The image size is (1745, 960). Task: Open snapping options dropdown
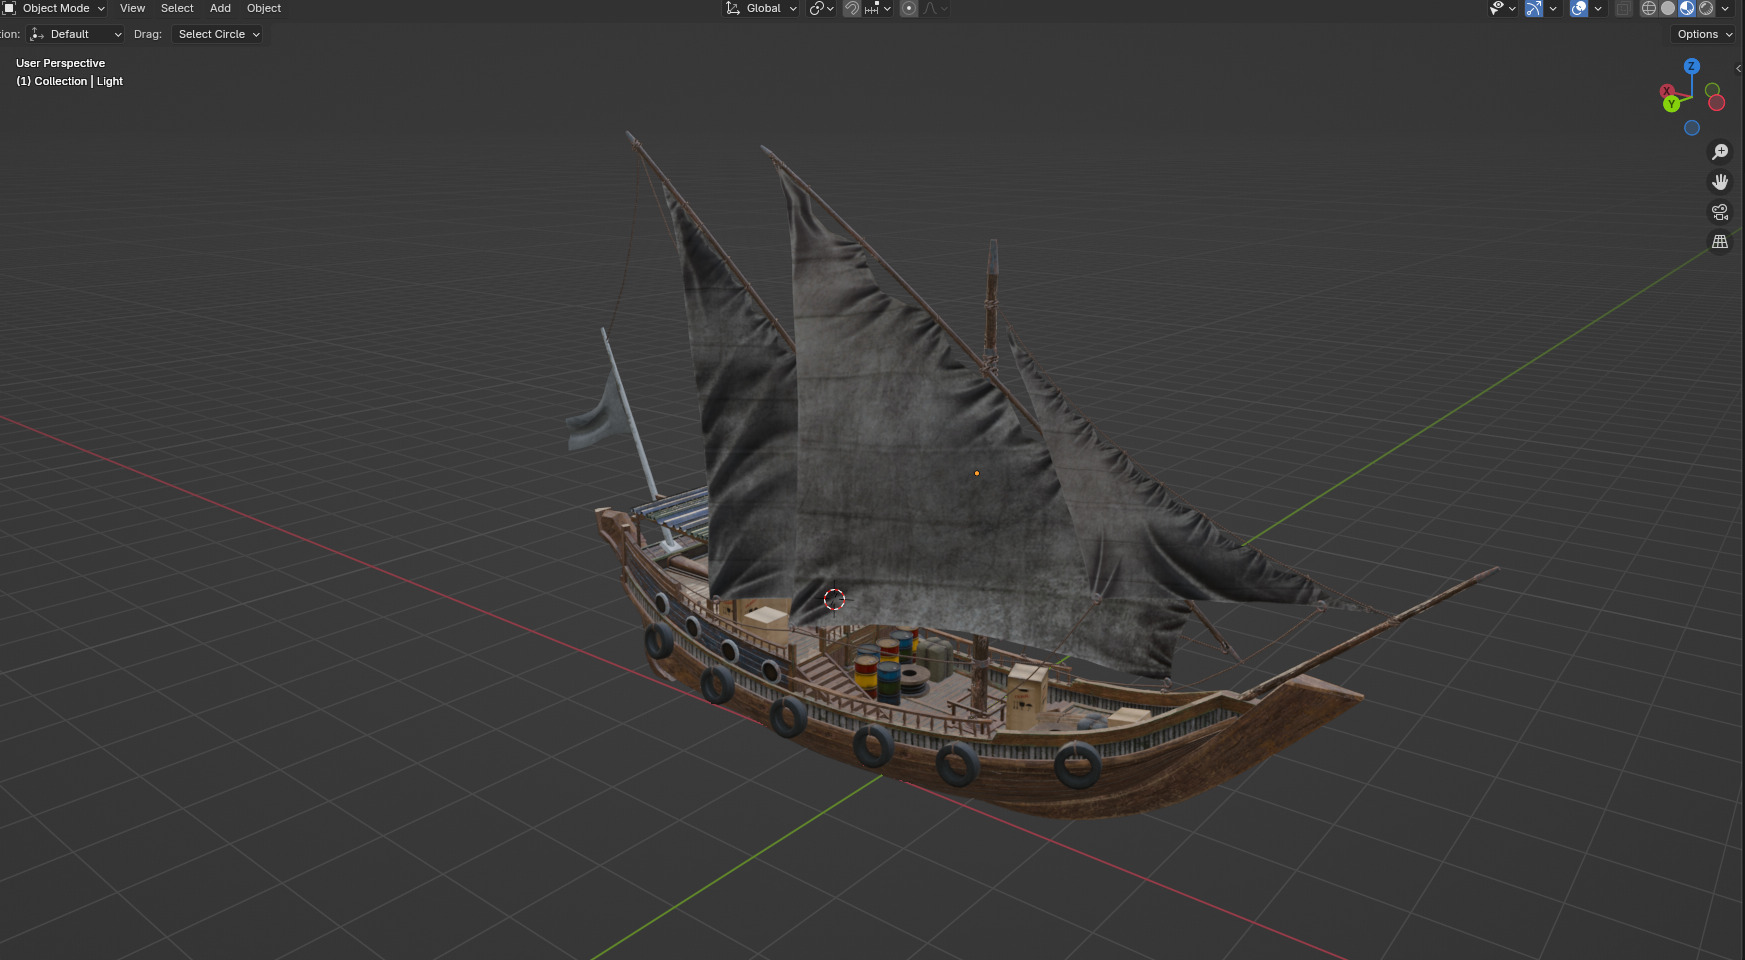(x=878, y=8)
